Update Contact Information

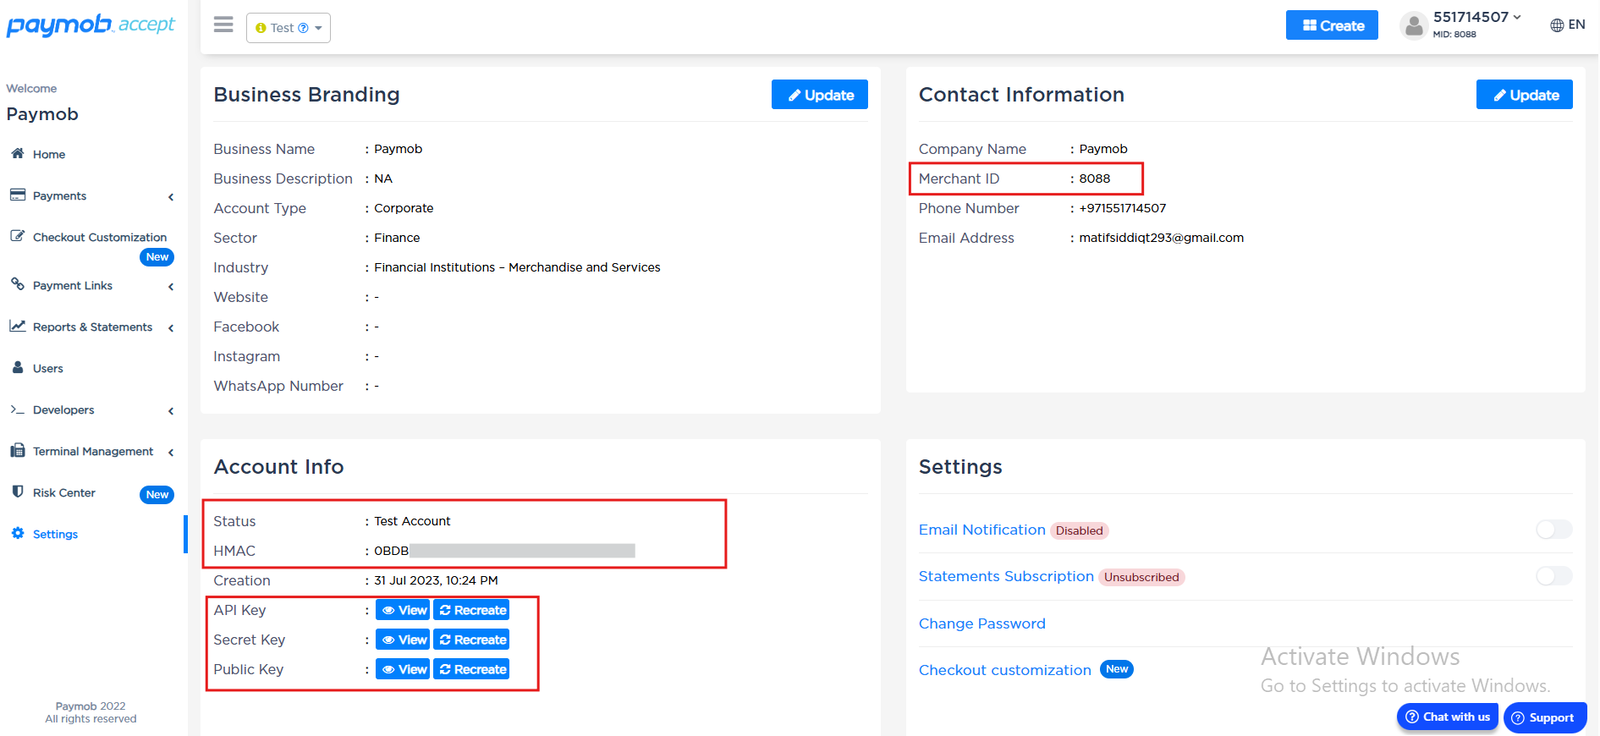coord(1524,94)
